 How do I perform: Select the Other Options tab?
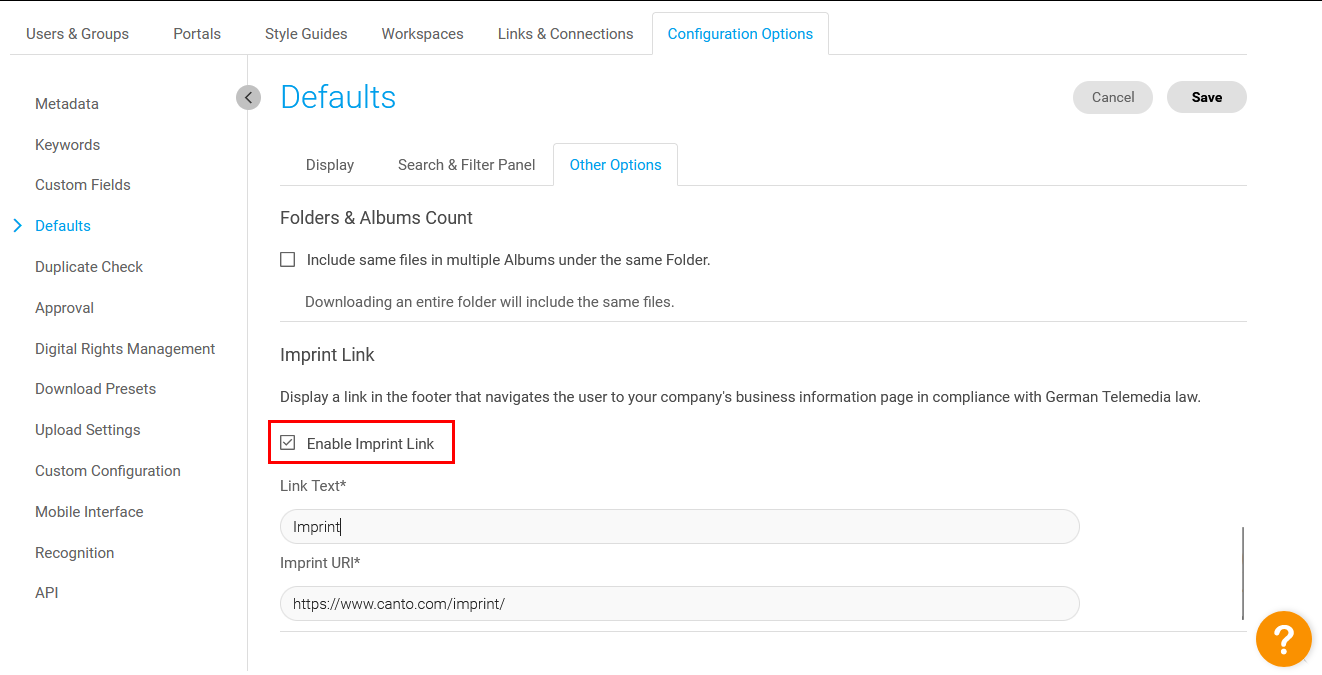tap(615, 164)
